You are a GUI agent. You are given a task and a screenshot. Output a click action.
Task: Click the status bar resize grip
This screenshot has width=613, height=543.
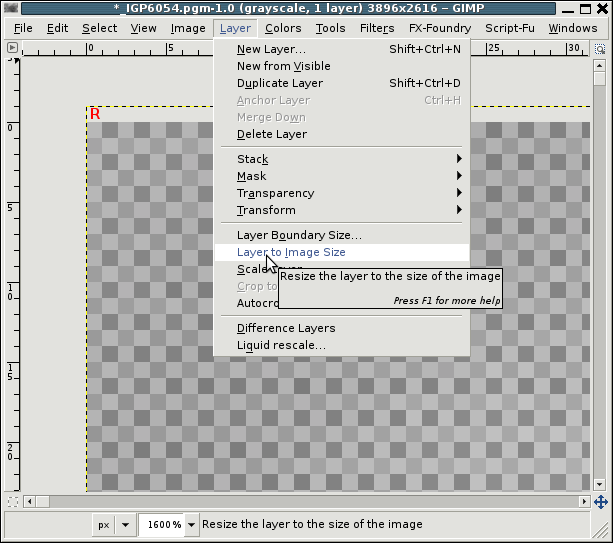coord(600,530)
